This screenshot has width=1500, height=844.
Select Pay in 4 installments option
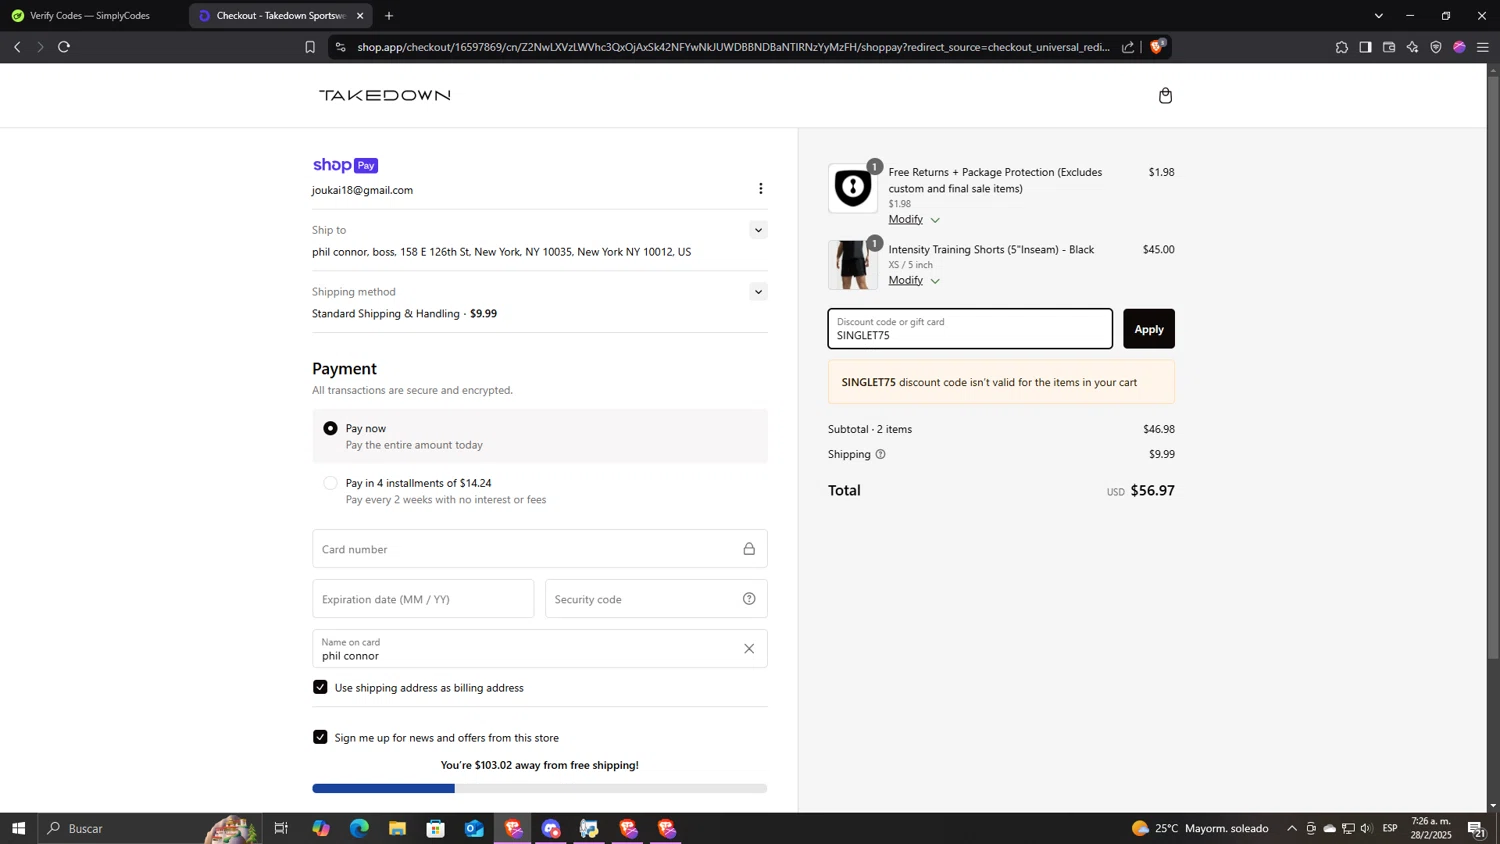[330, 483]
